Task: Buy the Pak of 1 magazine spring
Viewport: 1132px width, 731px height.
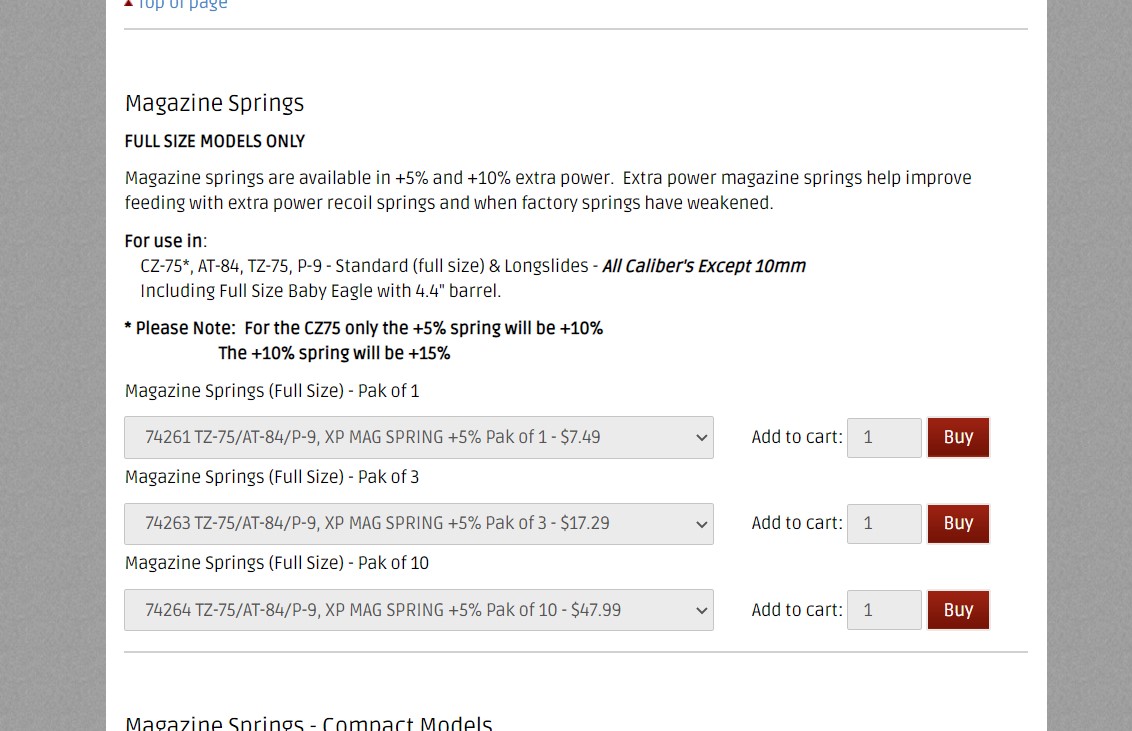Action: coord(958,437)
